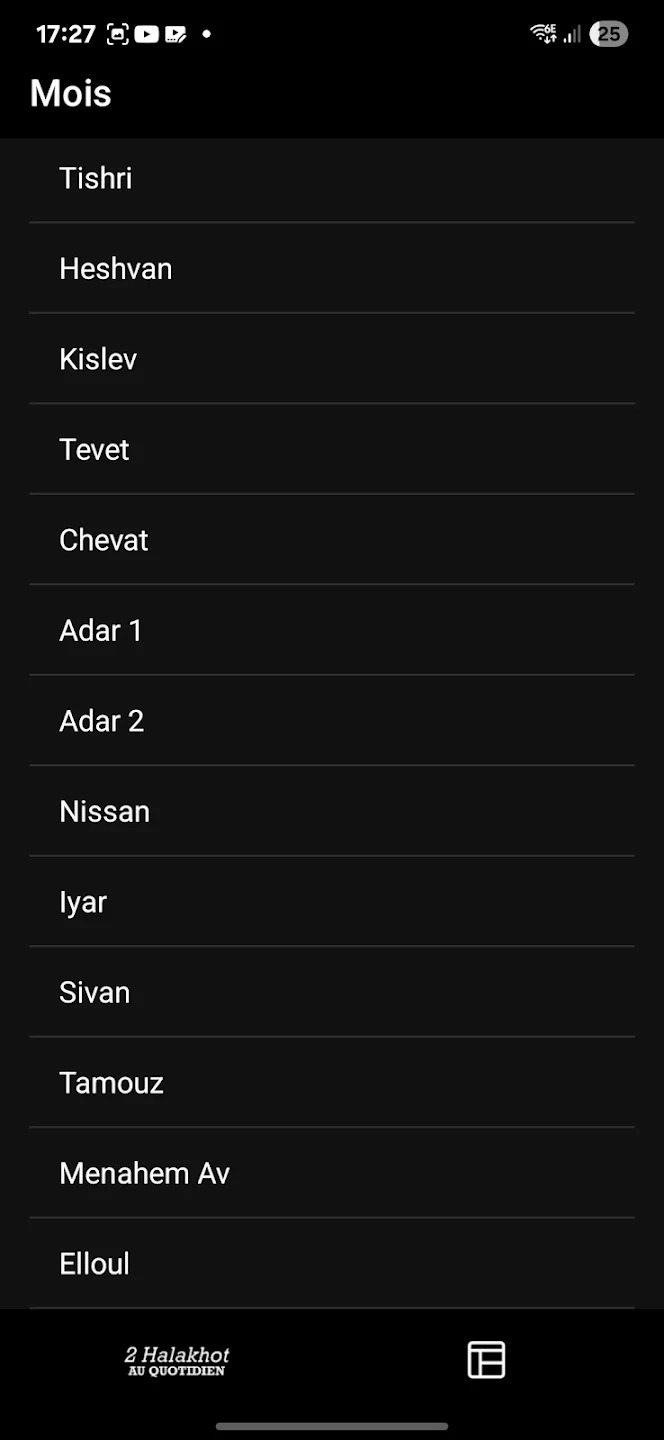This screenshot has height=1440, width=664.
Task: Open the 2 Halakhot au Quotidien tab
Action: (x=177, y=1360)
